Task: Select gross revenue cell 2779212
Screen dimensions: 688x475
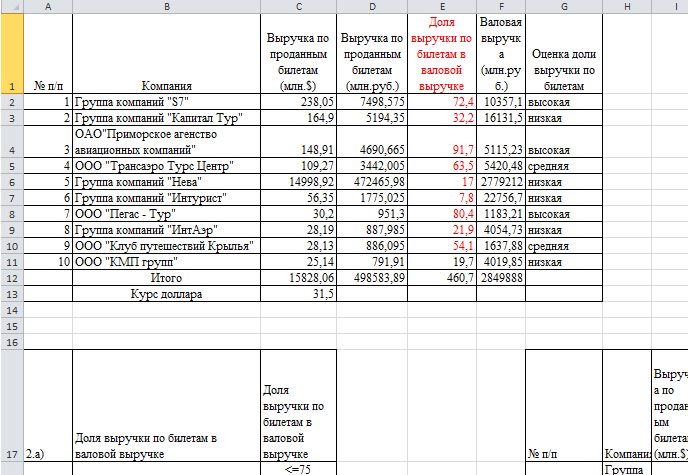Action: [501, 182]
